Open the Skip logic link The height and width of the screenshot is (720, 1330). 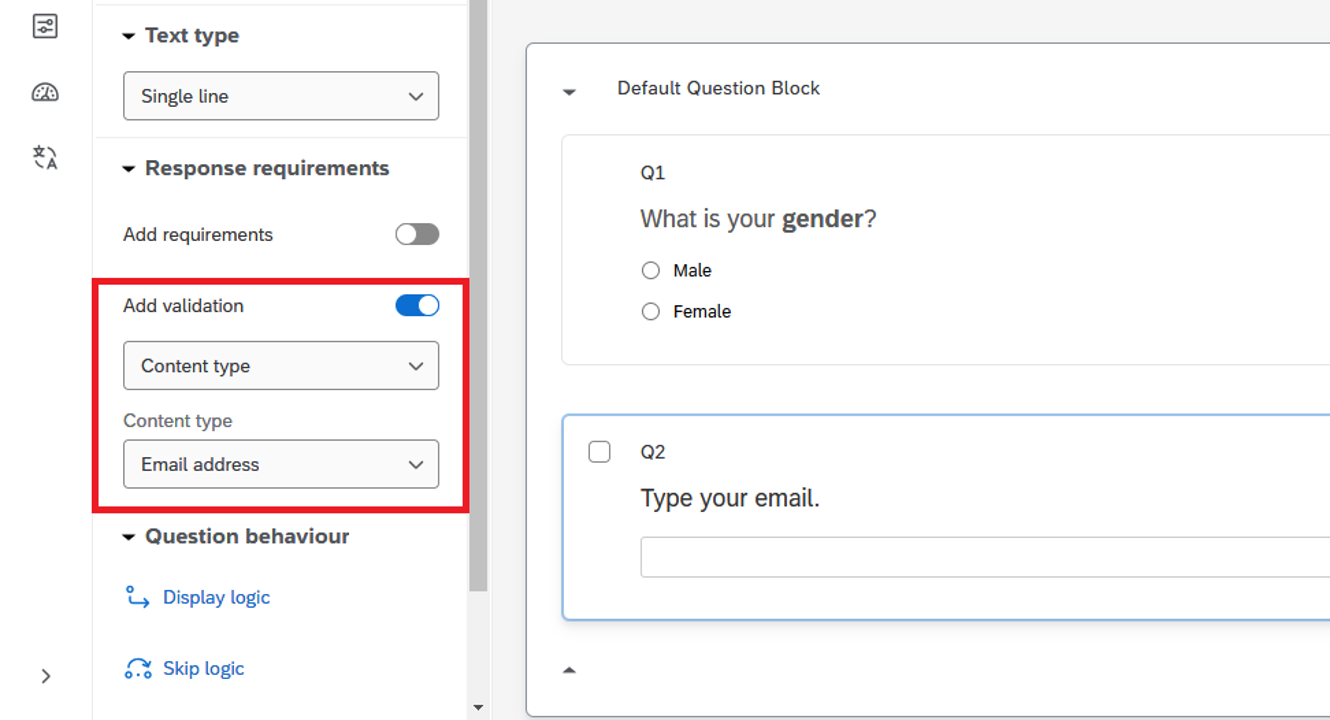[x=203, y=668]
